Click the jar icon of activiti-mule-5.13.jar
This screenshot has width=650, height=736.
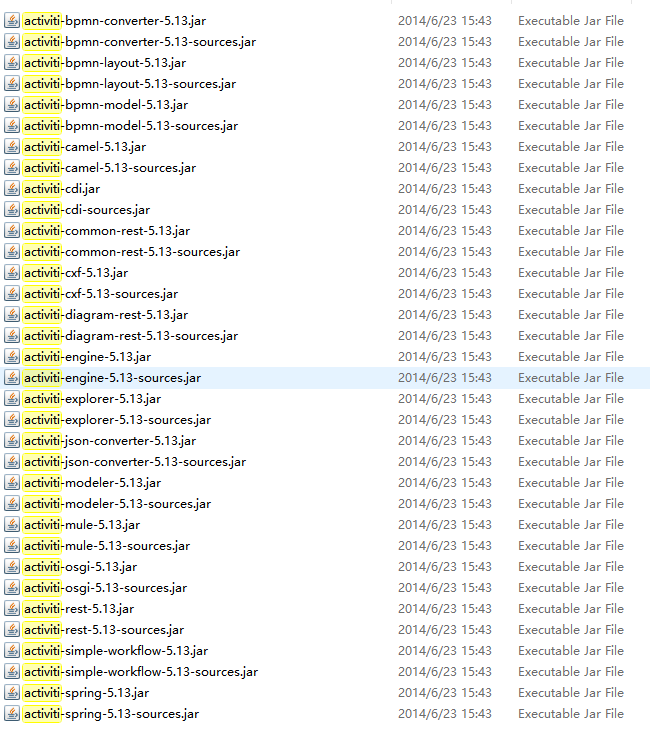tap(12, 525)
